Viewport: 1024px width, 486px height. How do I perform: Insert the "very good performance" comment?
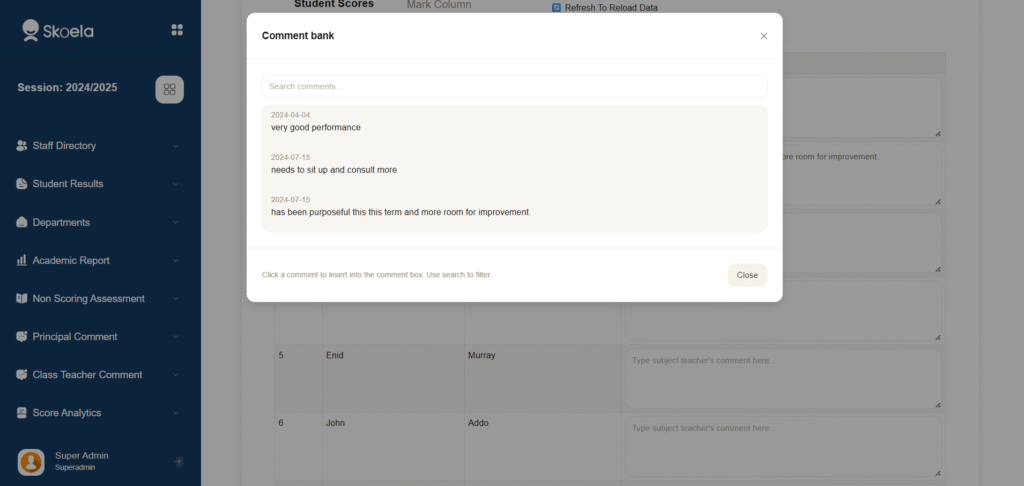[316, 128]
